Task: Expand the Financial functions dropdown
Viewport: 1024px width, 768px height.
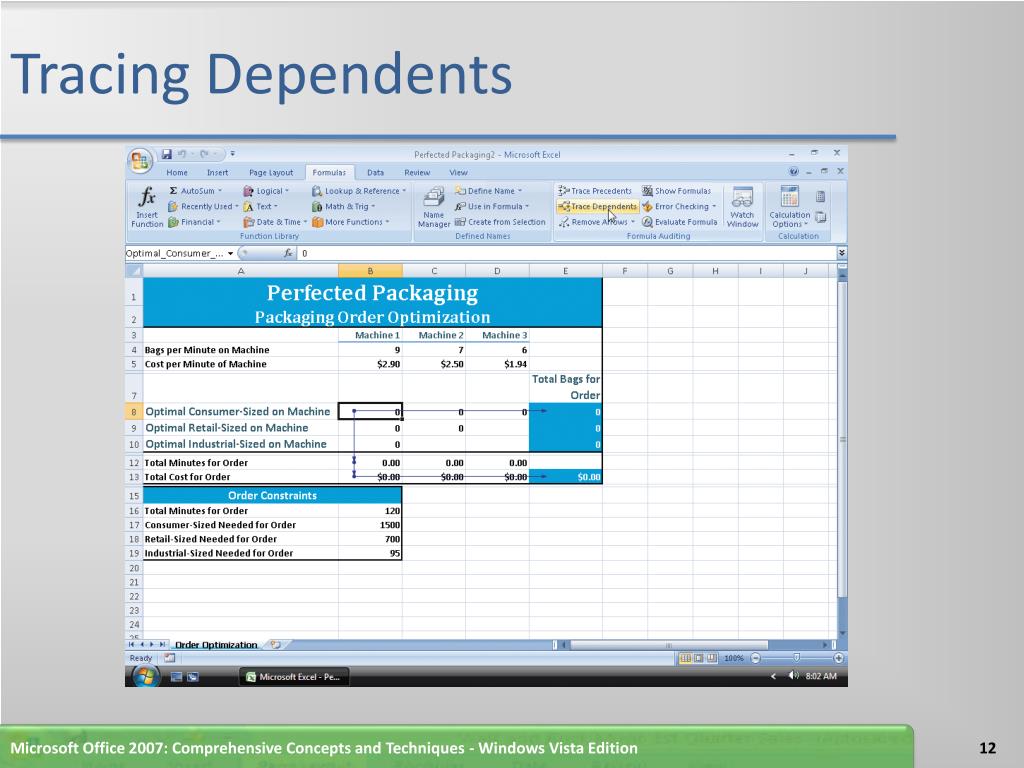Action: coord(195,222)
